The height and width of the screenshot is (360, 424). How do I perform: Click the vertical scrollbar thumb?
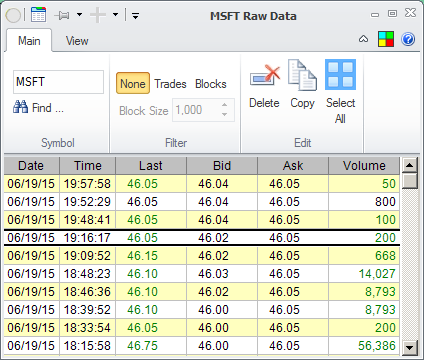409,180
